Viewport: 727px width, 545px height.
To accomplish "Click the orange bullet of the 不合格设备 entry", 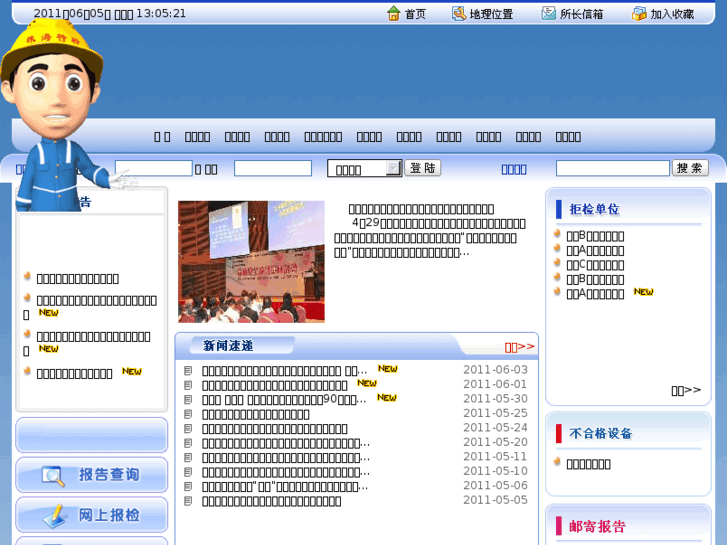I will (557, 462).
